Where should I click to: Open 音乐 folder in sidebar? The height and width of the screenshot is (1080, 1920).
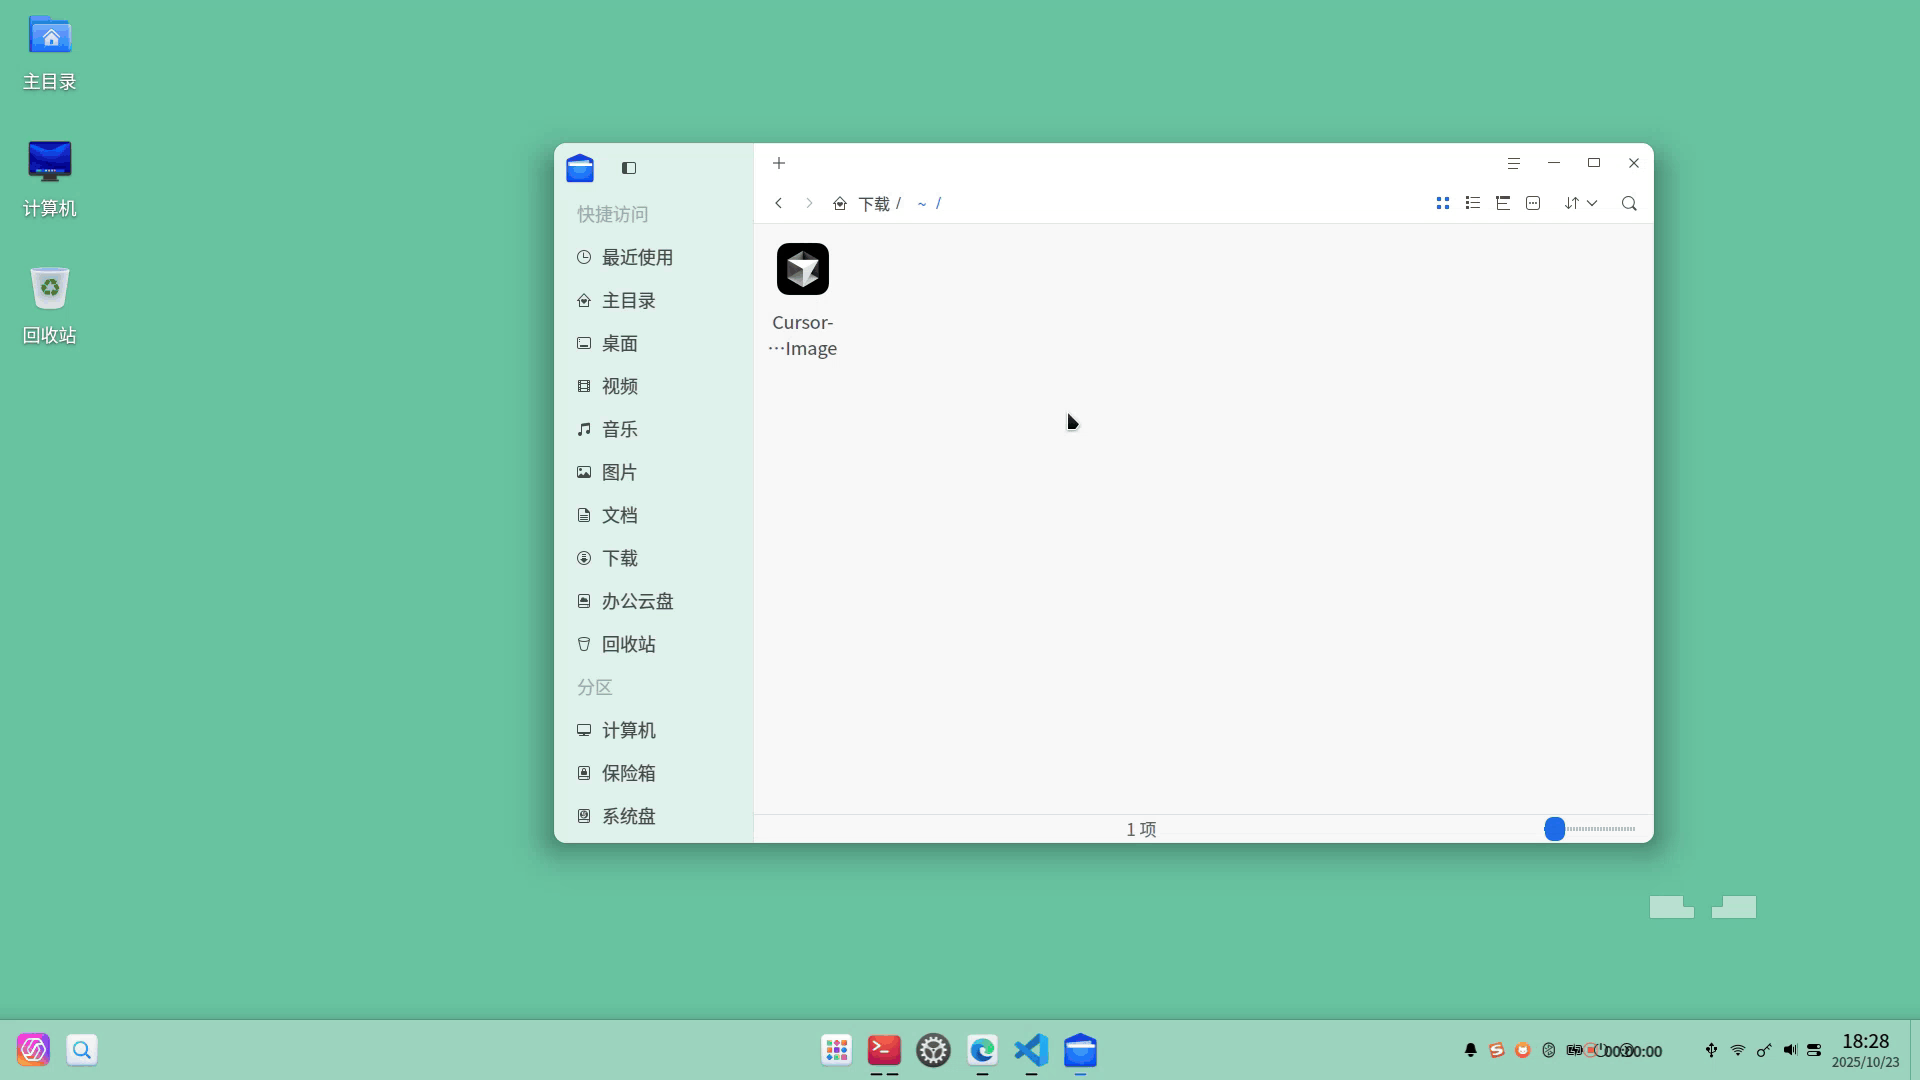[x=653, y=429]
